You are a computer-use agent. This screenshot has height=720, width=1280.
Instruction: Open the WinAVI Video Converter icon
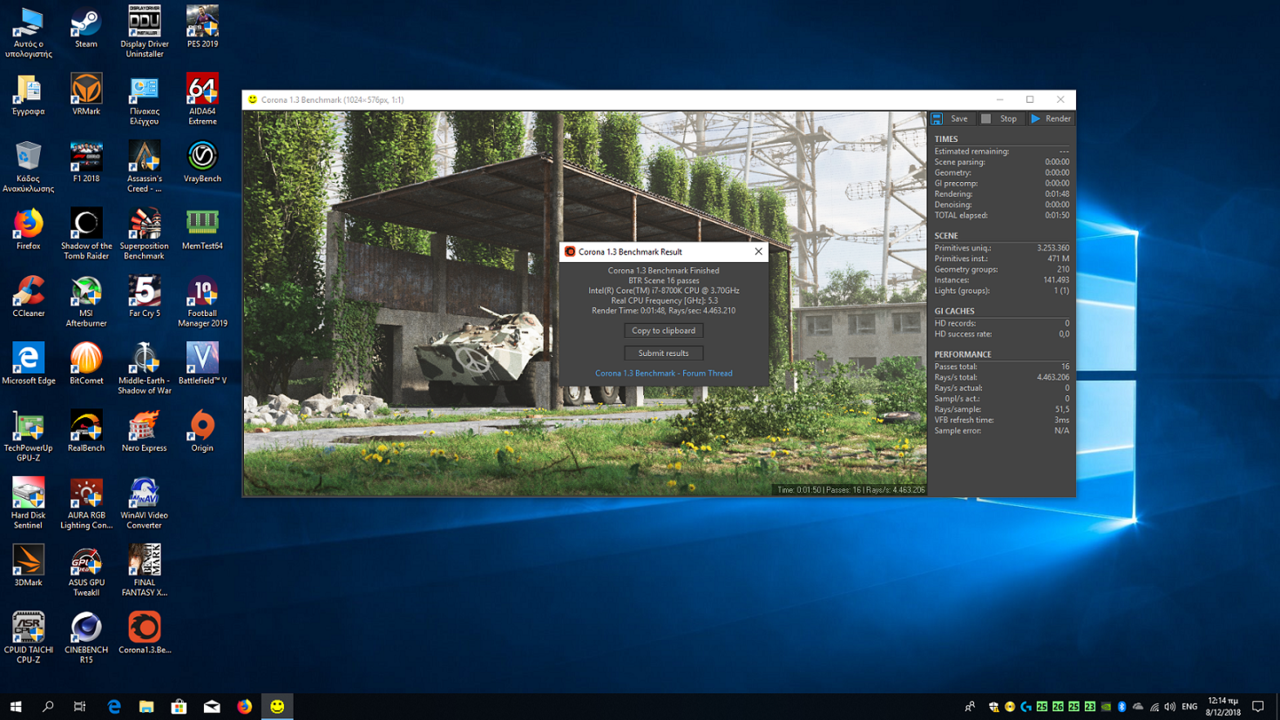pos(144,502)
